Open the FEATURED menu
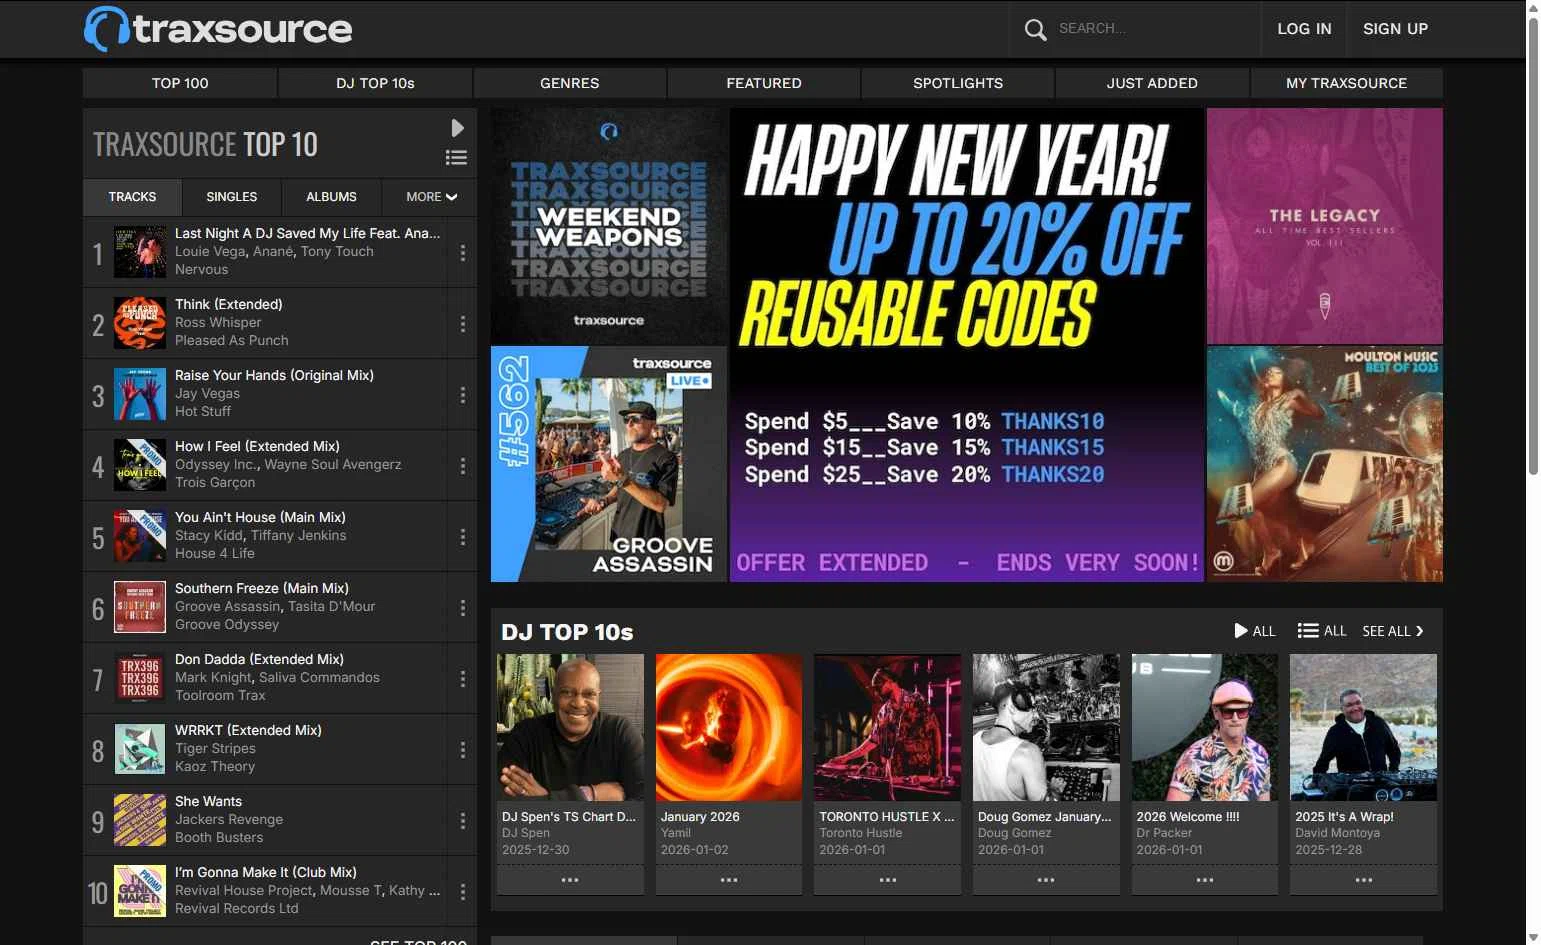 (764, 83)
